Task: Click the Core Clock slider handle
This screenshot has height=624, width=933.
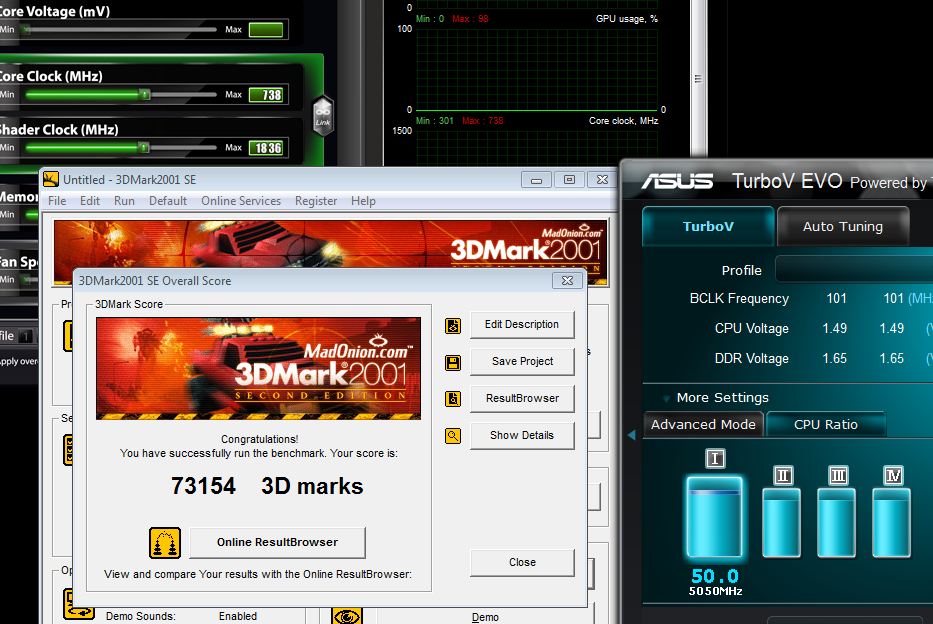Action: [x=145, y=94]
